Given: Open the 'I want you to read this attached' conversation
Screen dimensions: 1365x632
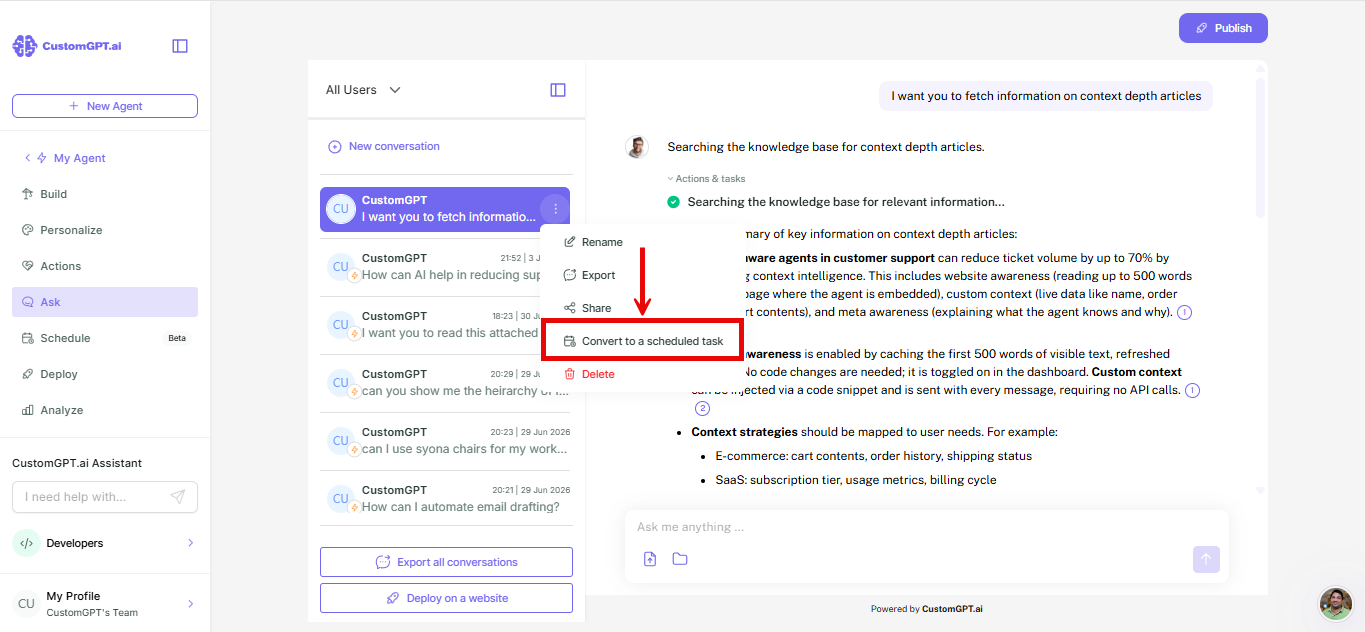Looking at the screenshot, I should click(x=445, y=325).
